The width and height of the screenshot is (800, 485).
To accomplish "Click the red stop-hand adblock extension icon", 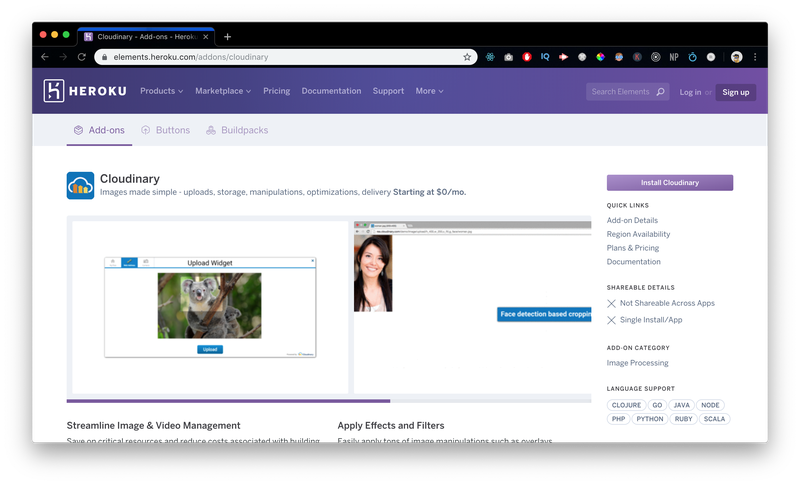I will (527, 57).
